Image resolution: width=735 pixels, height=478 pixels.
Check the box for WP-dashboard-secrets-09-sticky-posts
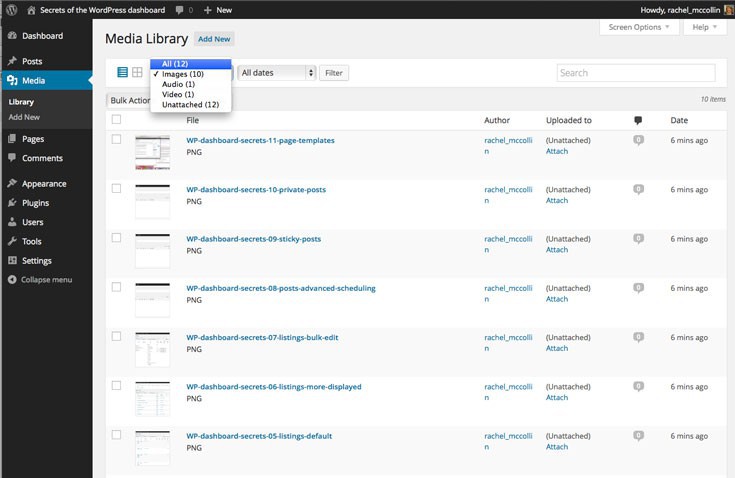pos(116,238)
